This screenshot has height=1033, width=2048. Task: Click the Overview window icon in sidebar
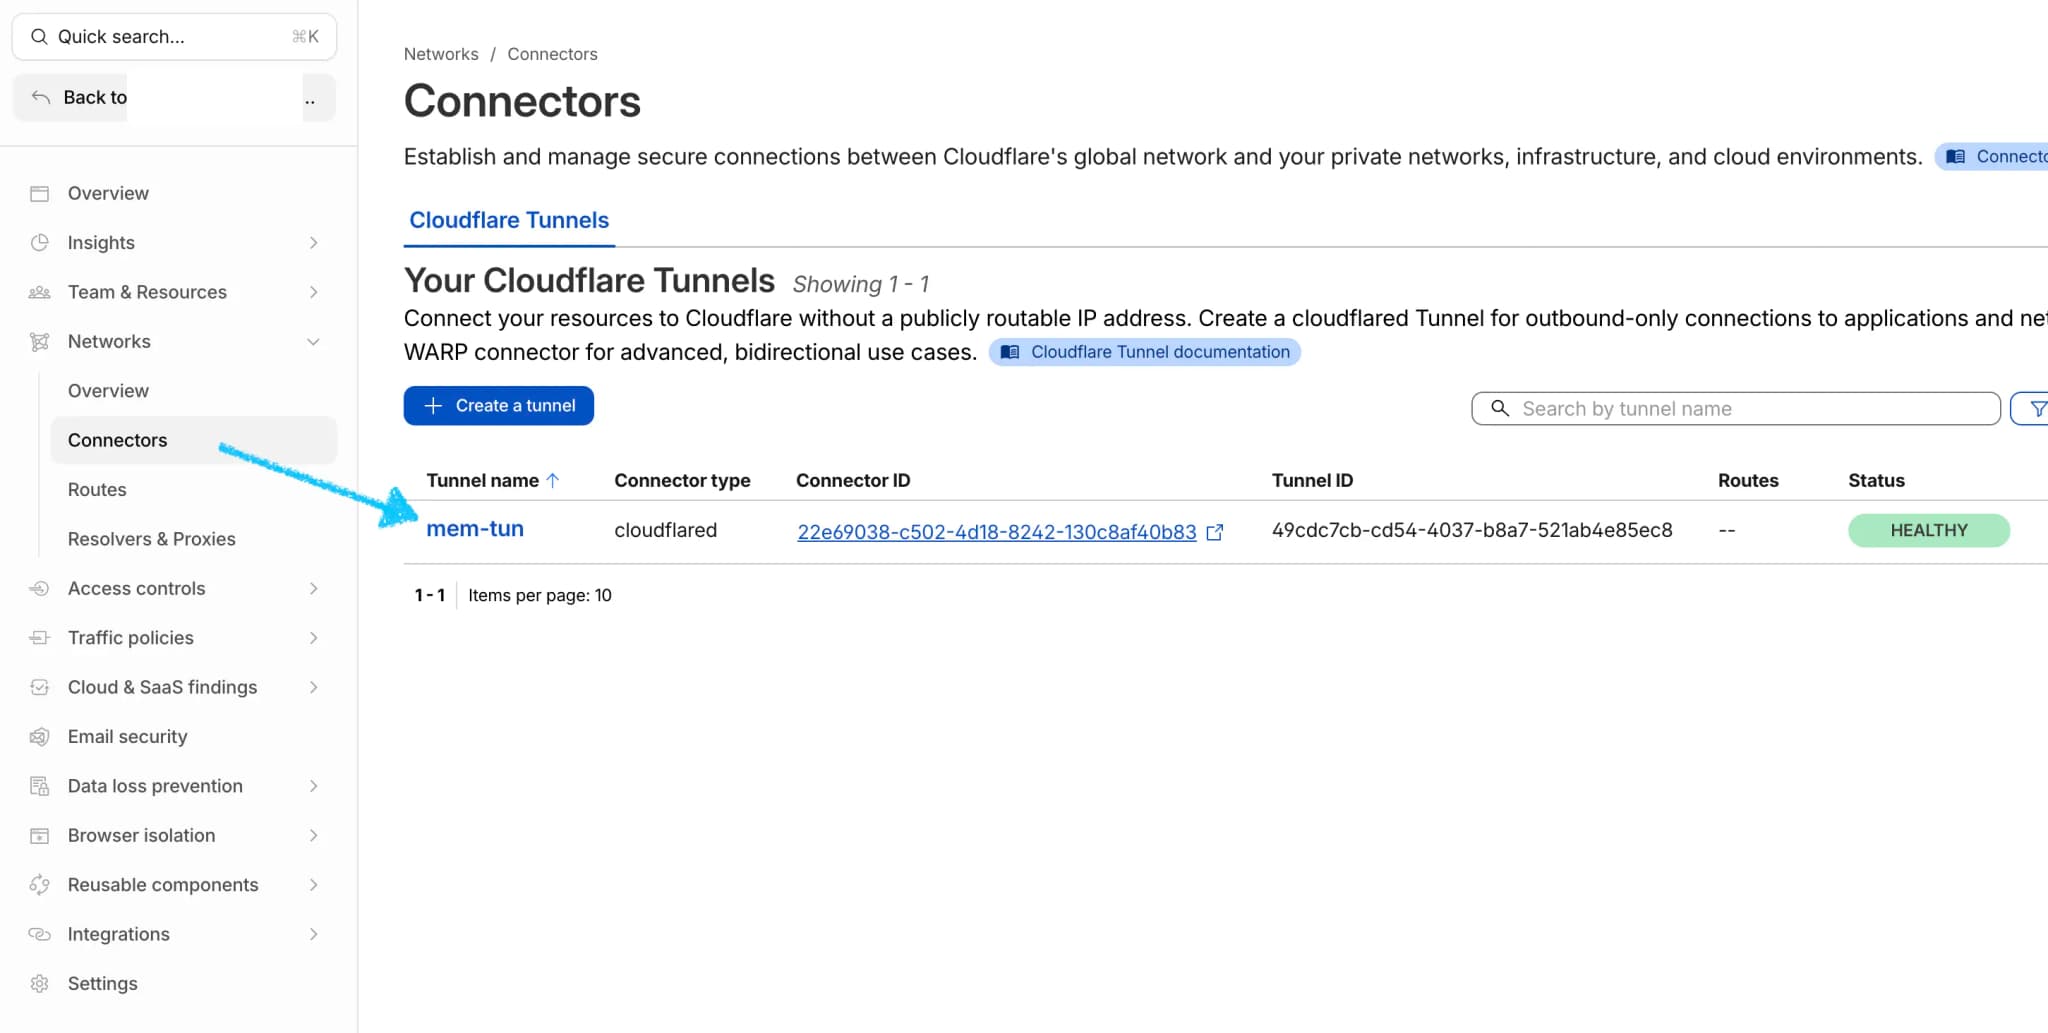(39, 194)
